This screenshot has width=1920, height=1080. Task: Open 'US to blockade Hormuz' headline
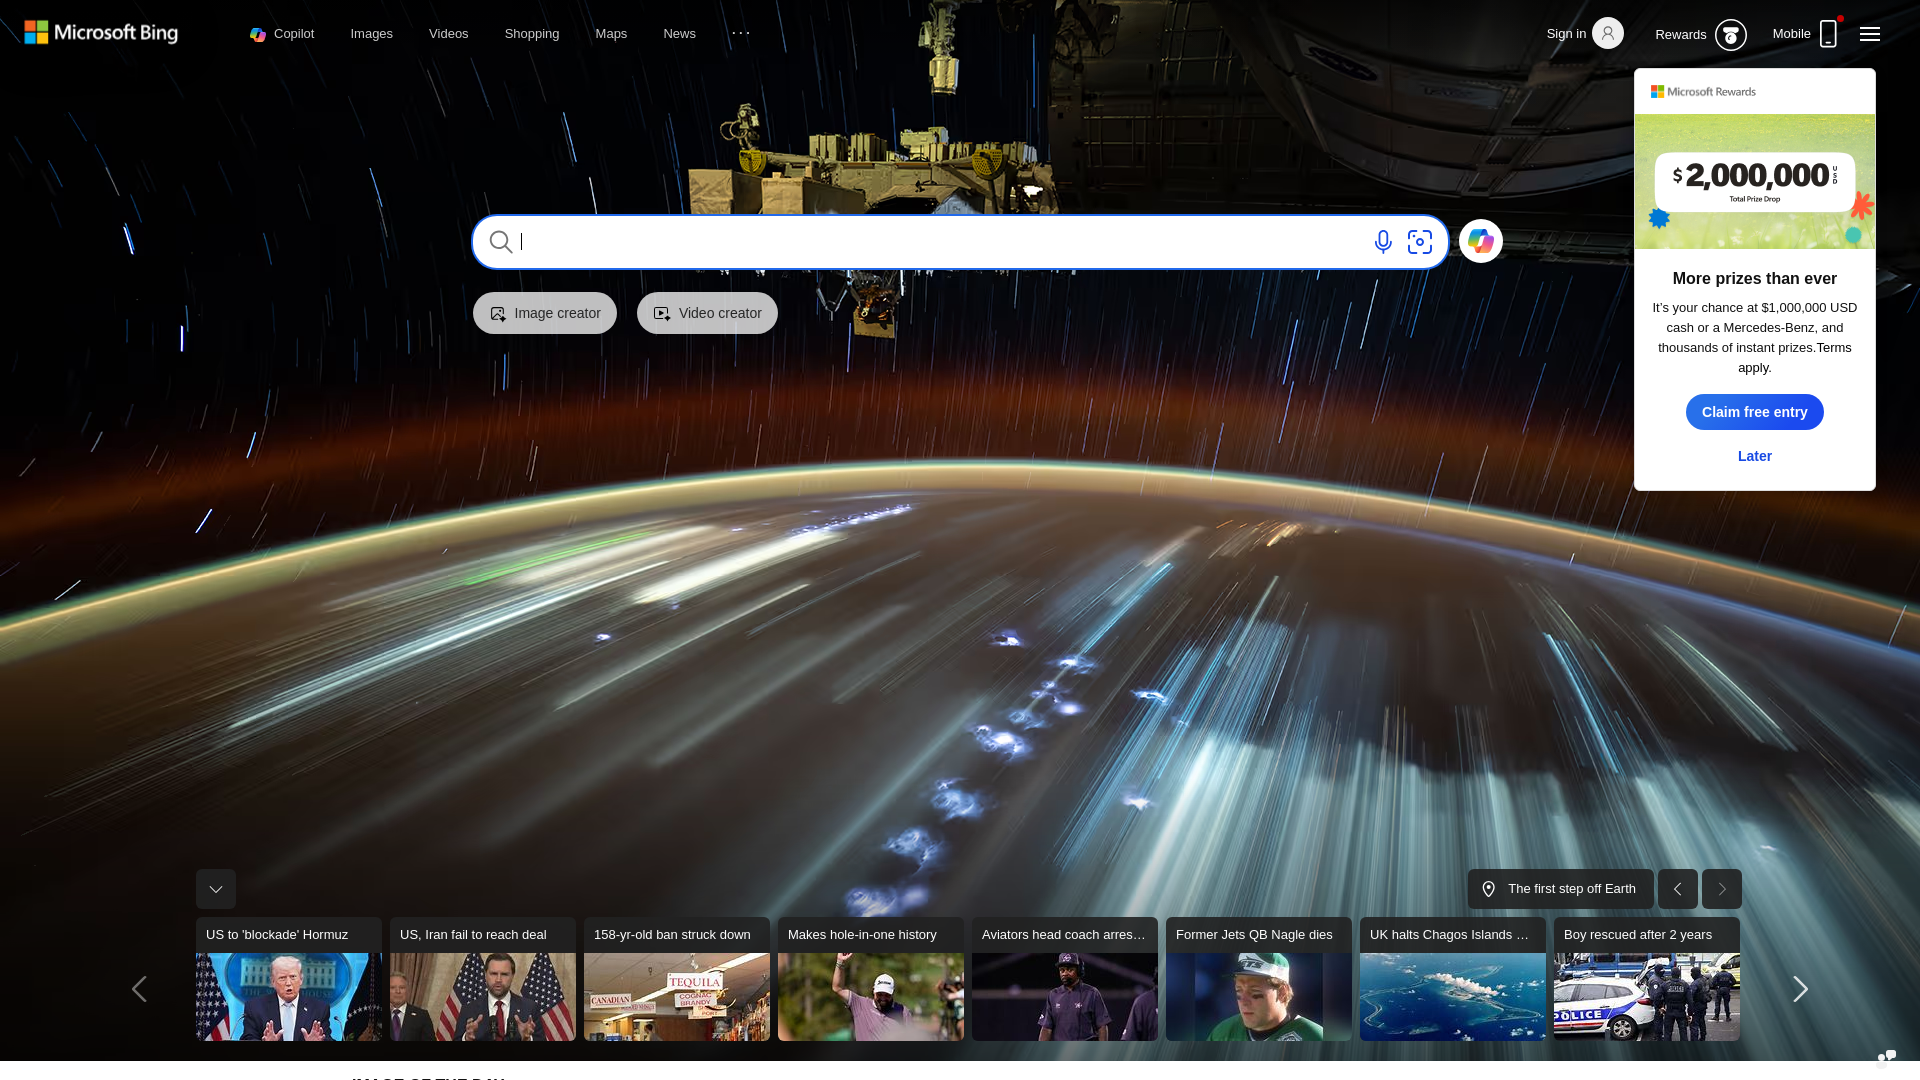pos(277,935)
